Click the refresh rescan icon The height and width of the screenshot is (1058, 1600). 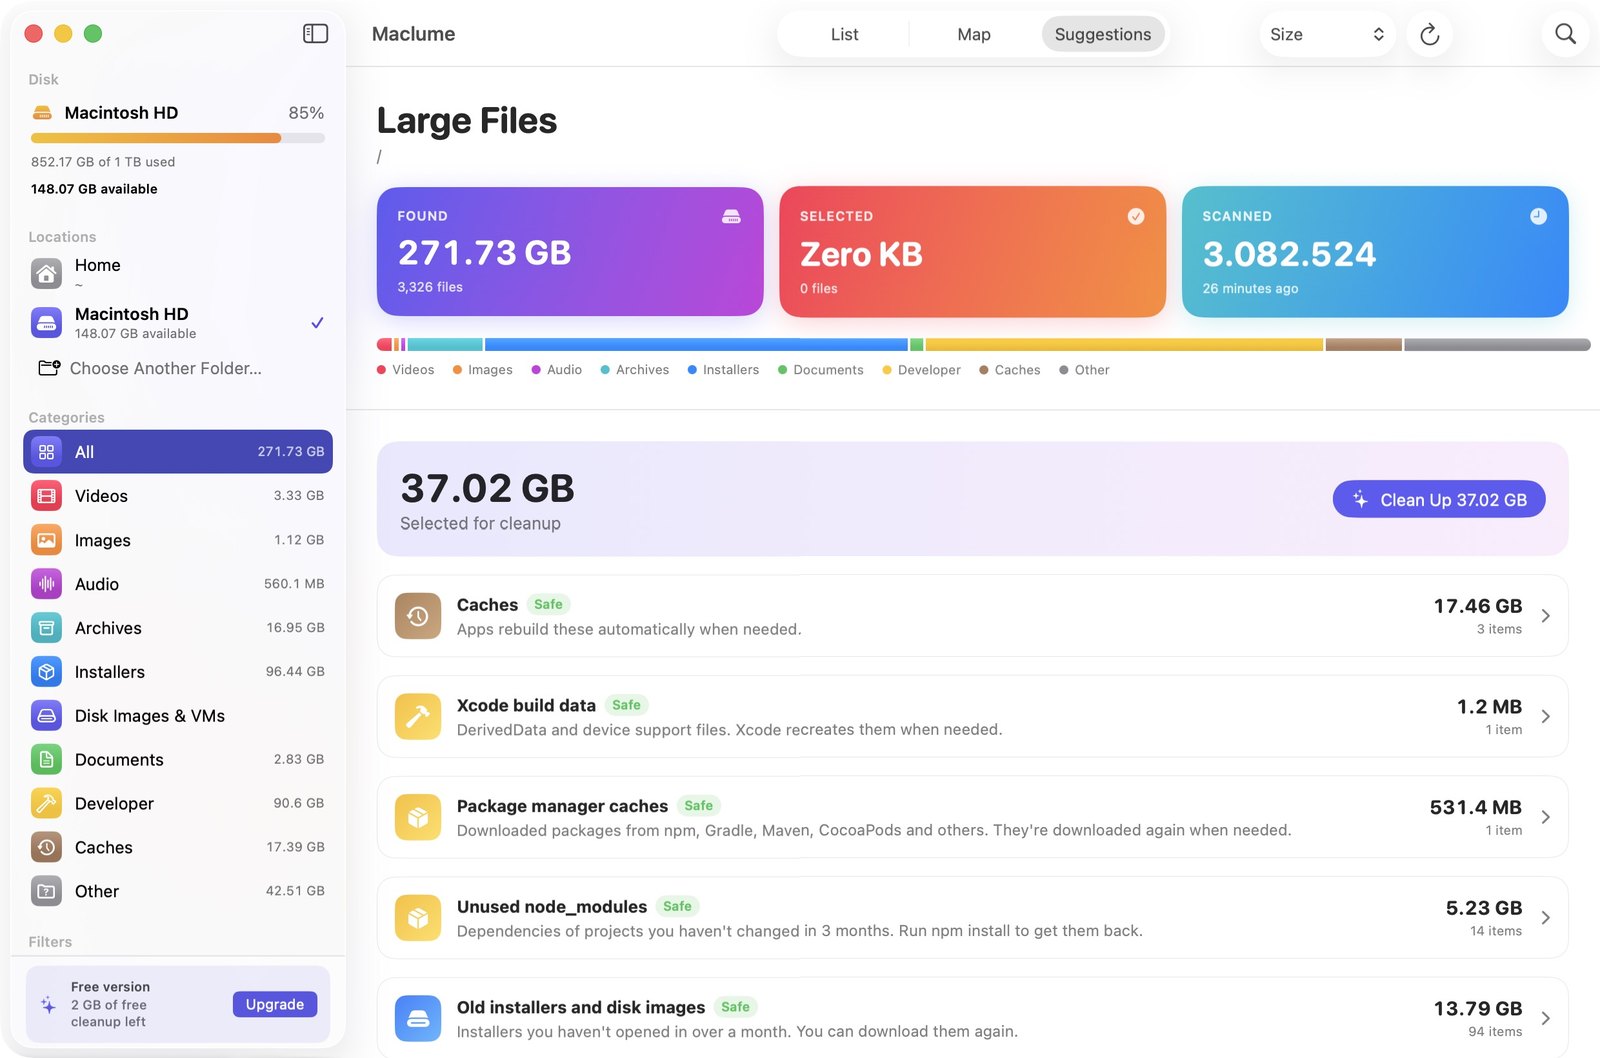pos(1429,35)
